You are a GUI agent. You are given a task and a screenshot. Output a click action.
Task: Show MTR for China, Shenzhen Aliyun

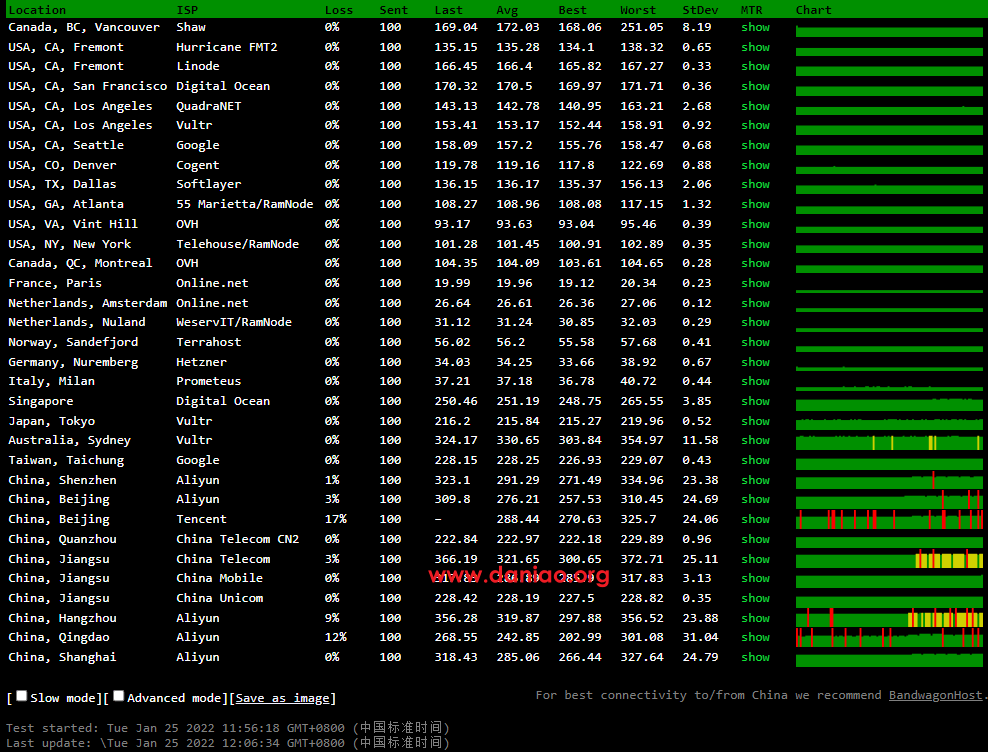755,480
